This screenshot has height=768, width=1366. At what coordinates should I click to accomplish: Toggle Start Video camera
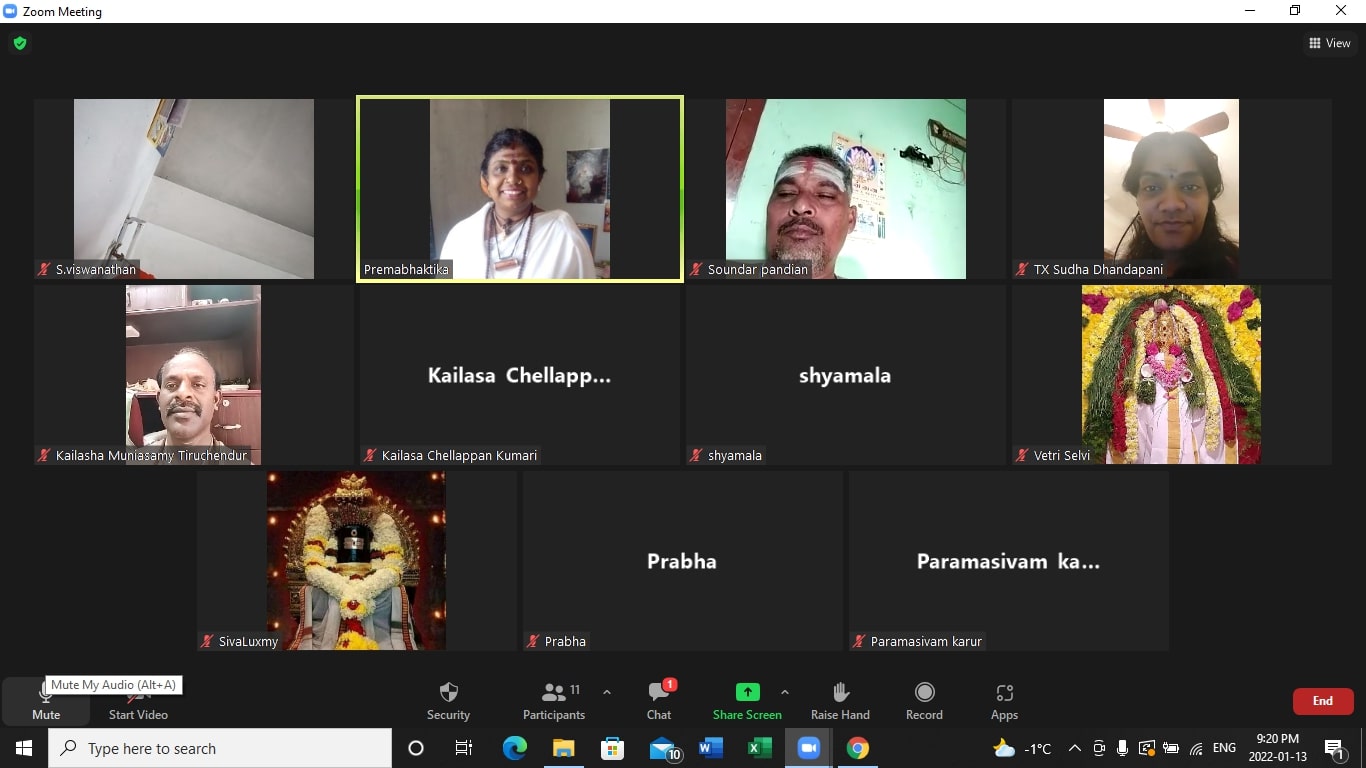tap(138, 700)
